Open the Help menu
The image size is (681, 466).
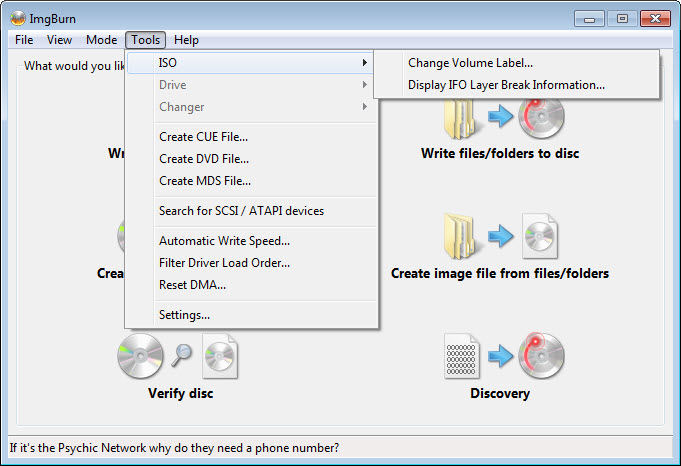click(x=186, y=40)
